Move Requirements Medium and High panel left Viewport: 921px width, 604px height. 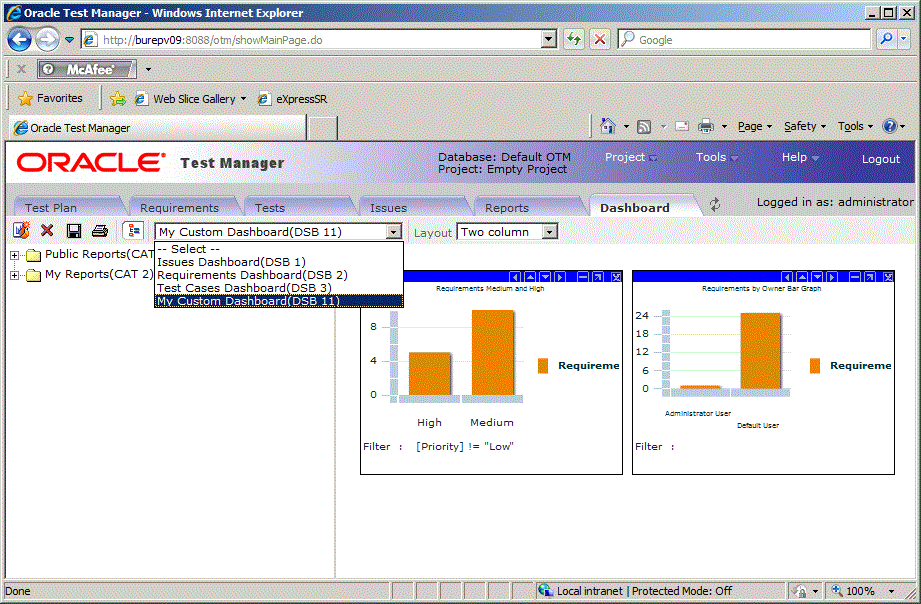click(515, 277)
